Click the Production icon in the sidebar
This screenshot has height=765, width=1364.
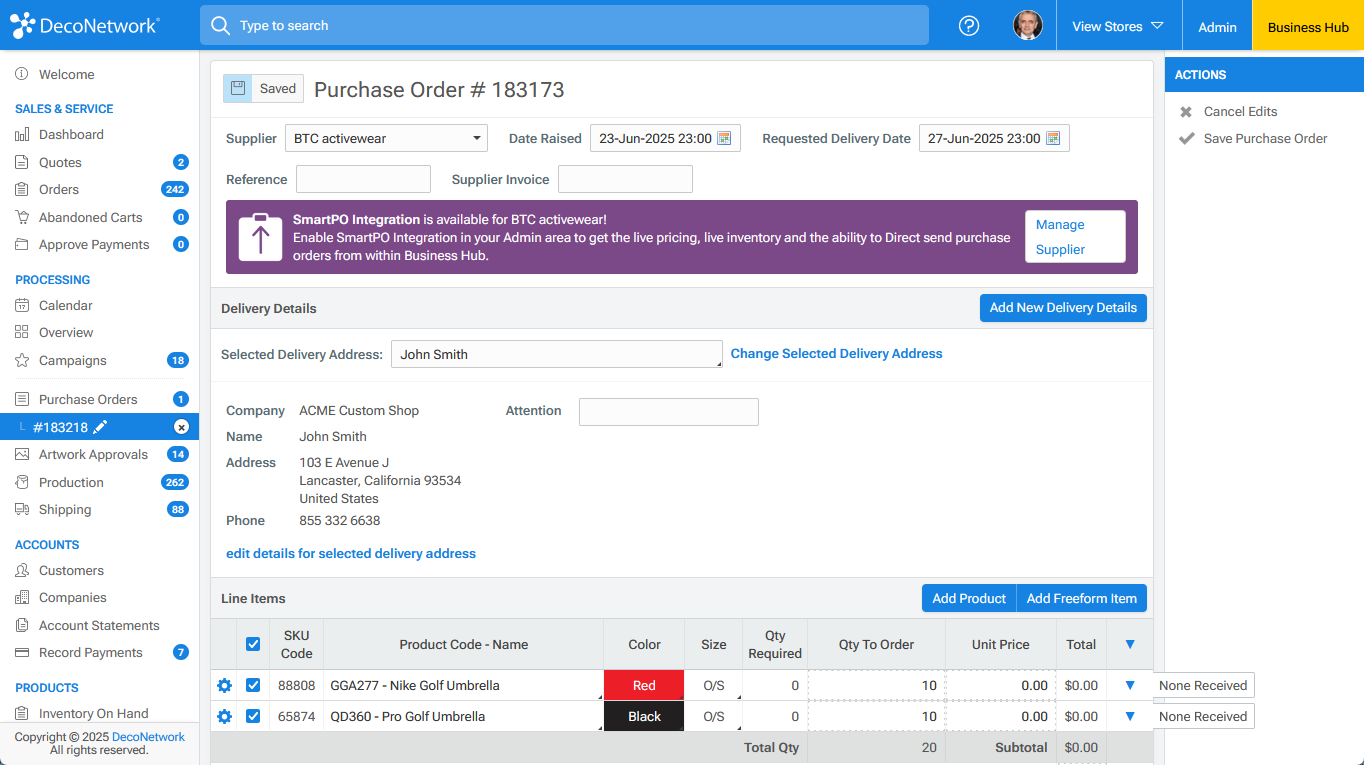21,482
